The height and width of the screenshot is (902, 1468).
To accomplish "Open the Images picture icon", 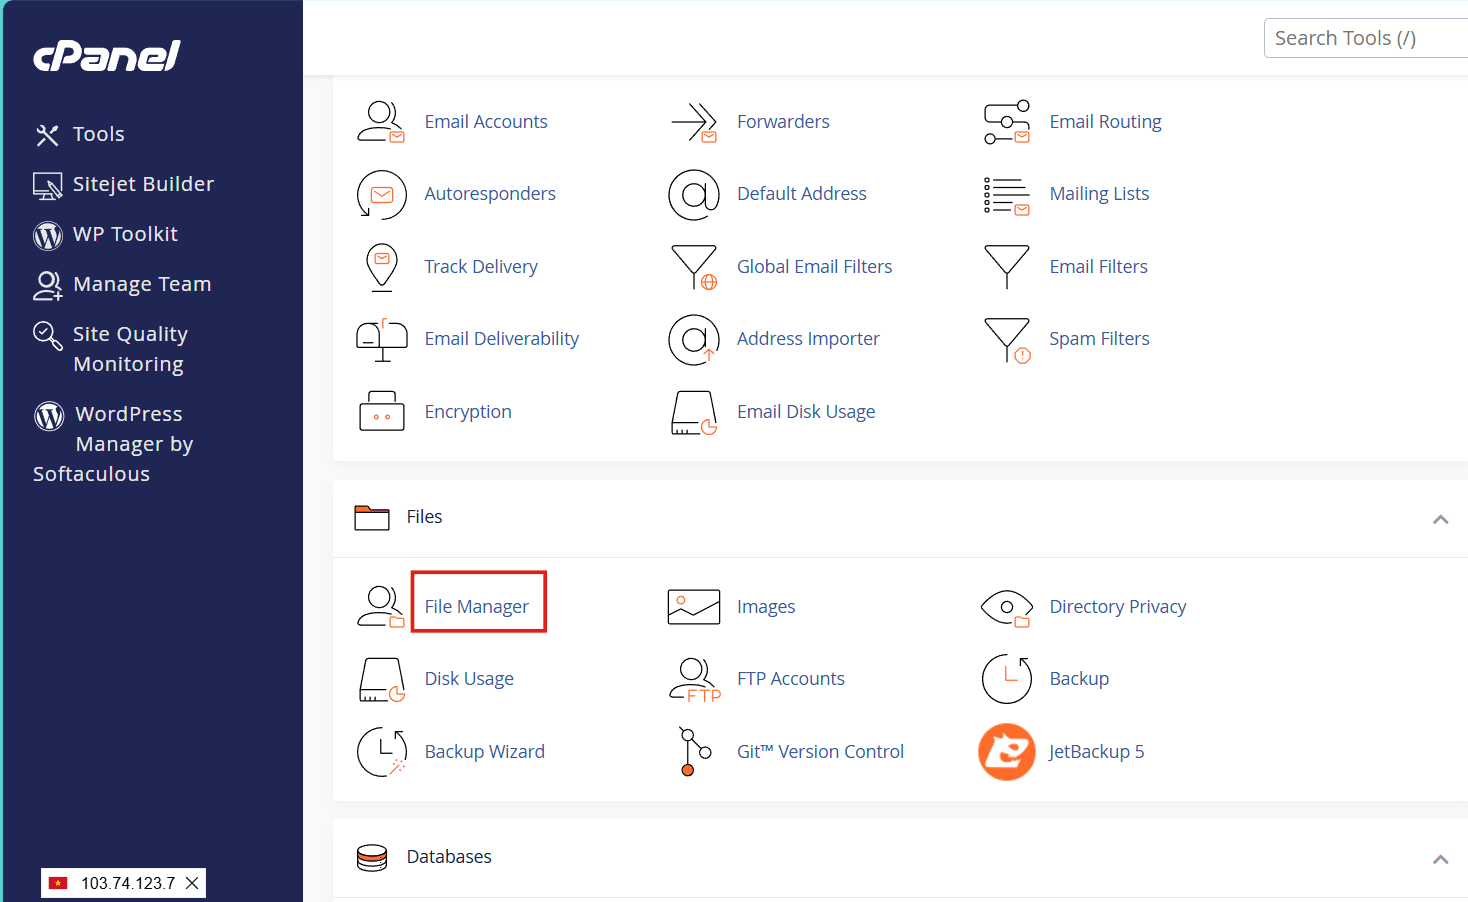I will (x=694, y=607).
